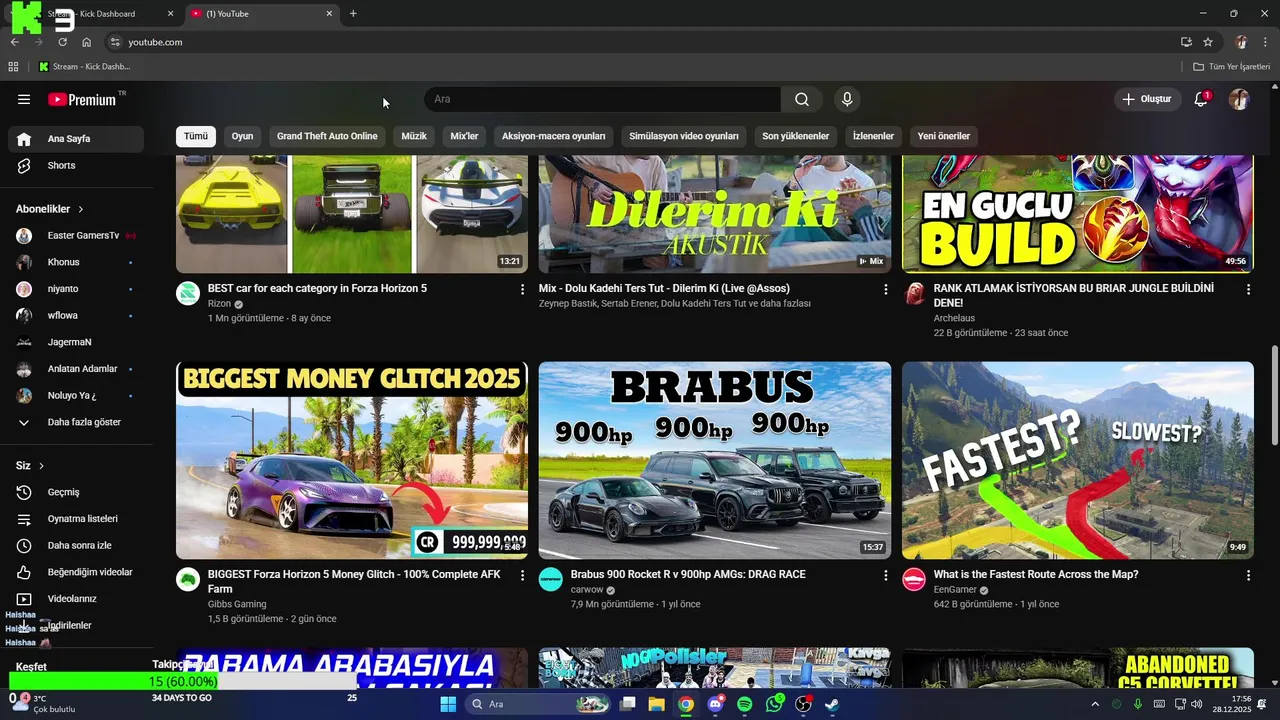Switch to Stream - Kick Dashboard tab
This screenshot has height=720, width=1280.
click(x=96, y=14)
